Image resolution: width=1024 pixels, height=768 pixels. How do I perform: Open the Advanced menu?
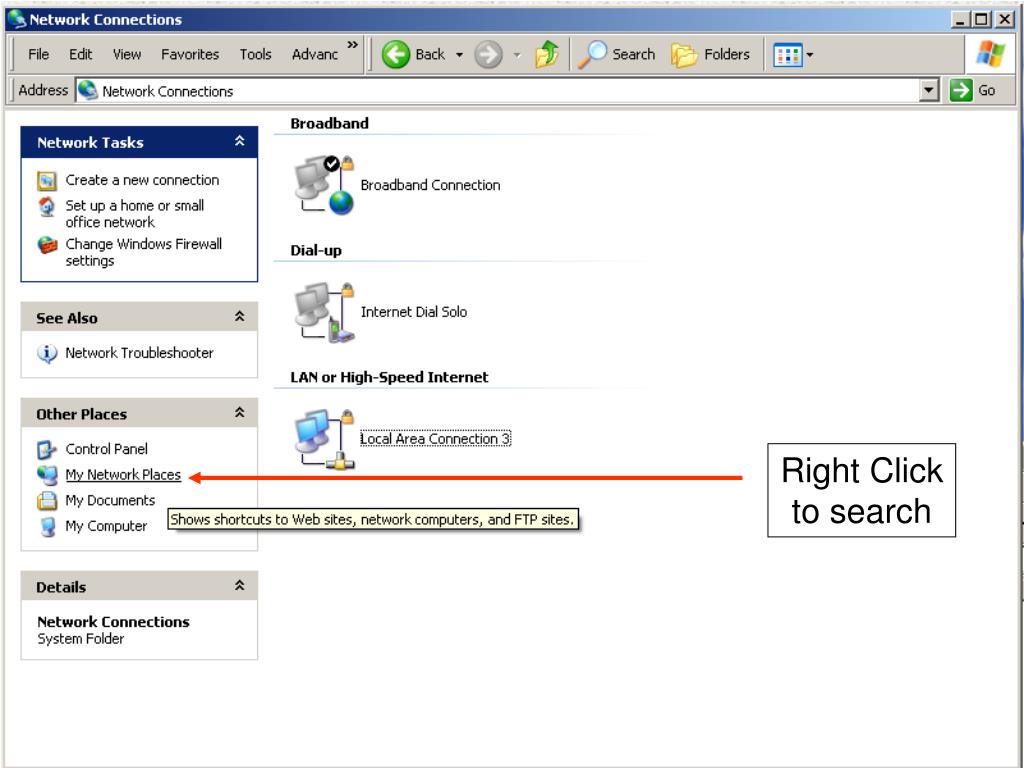[x=315, y=54]
